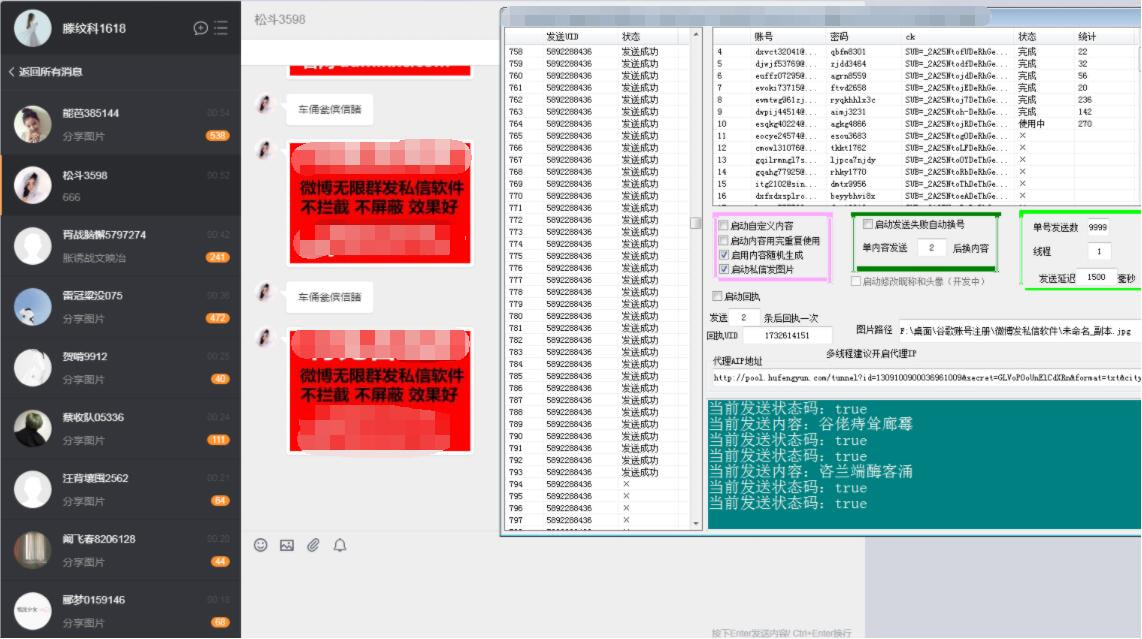
Task: Click the disabled 启动修改昵称和头像 checkbox
Action: (x=856, y=281)
